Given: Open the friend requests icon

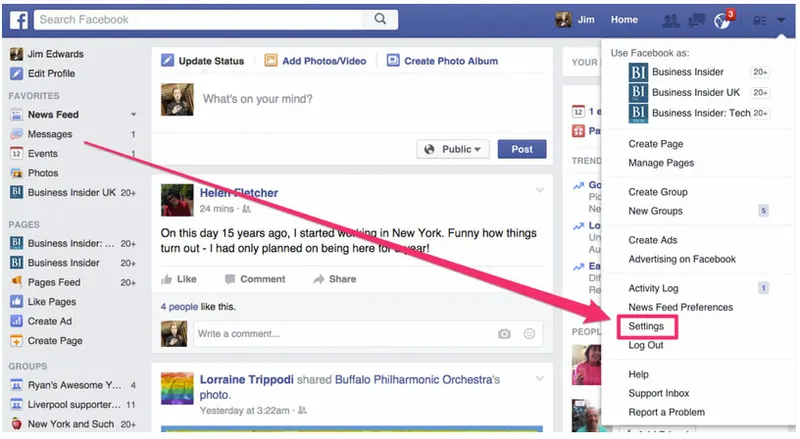Looking at the screenshot, I should coord(670,20).
